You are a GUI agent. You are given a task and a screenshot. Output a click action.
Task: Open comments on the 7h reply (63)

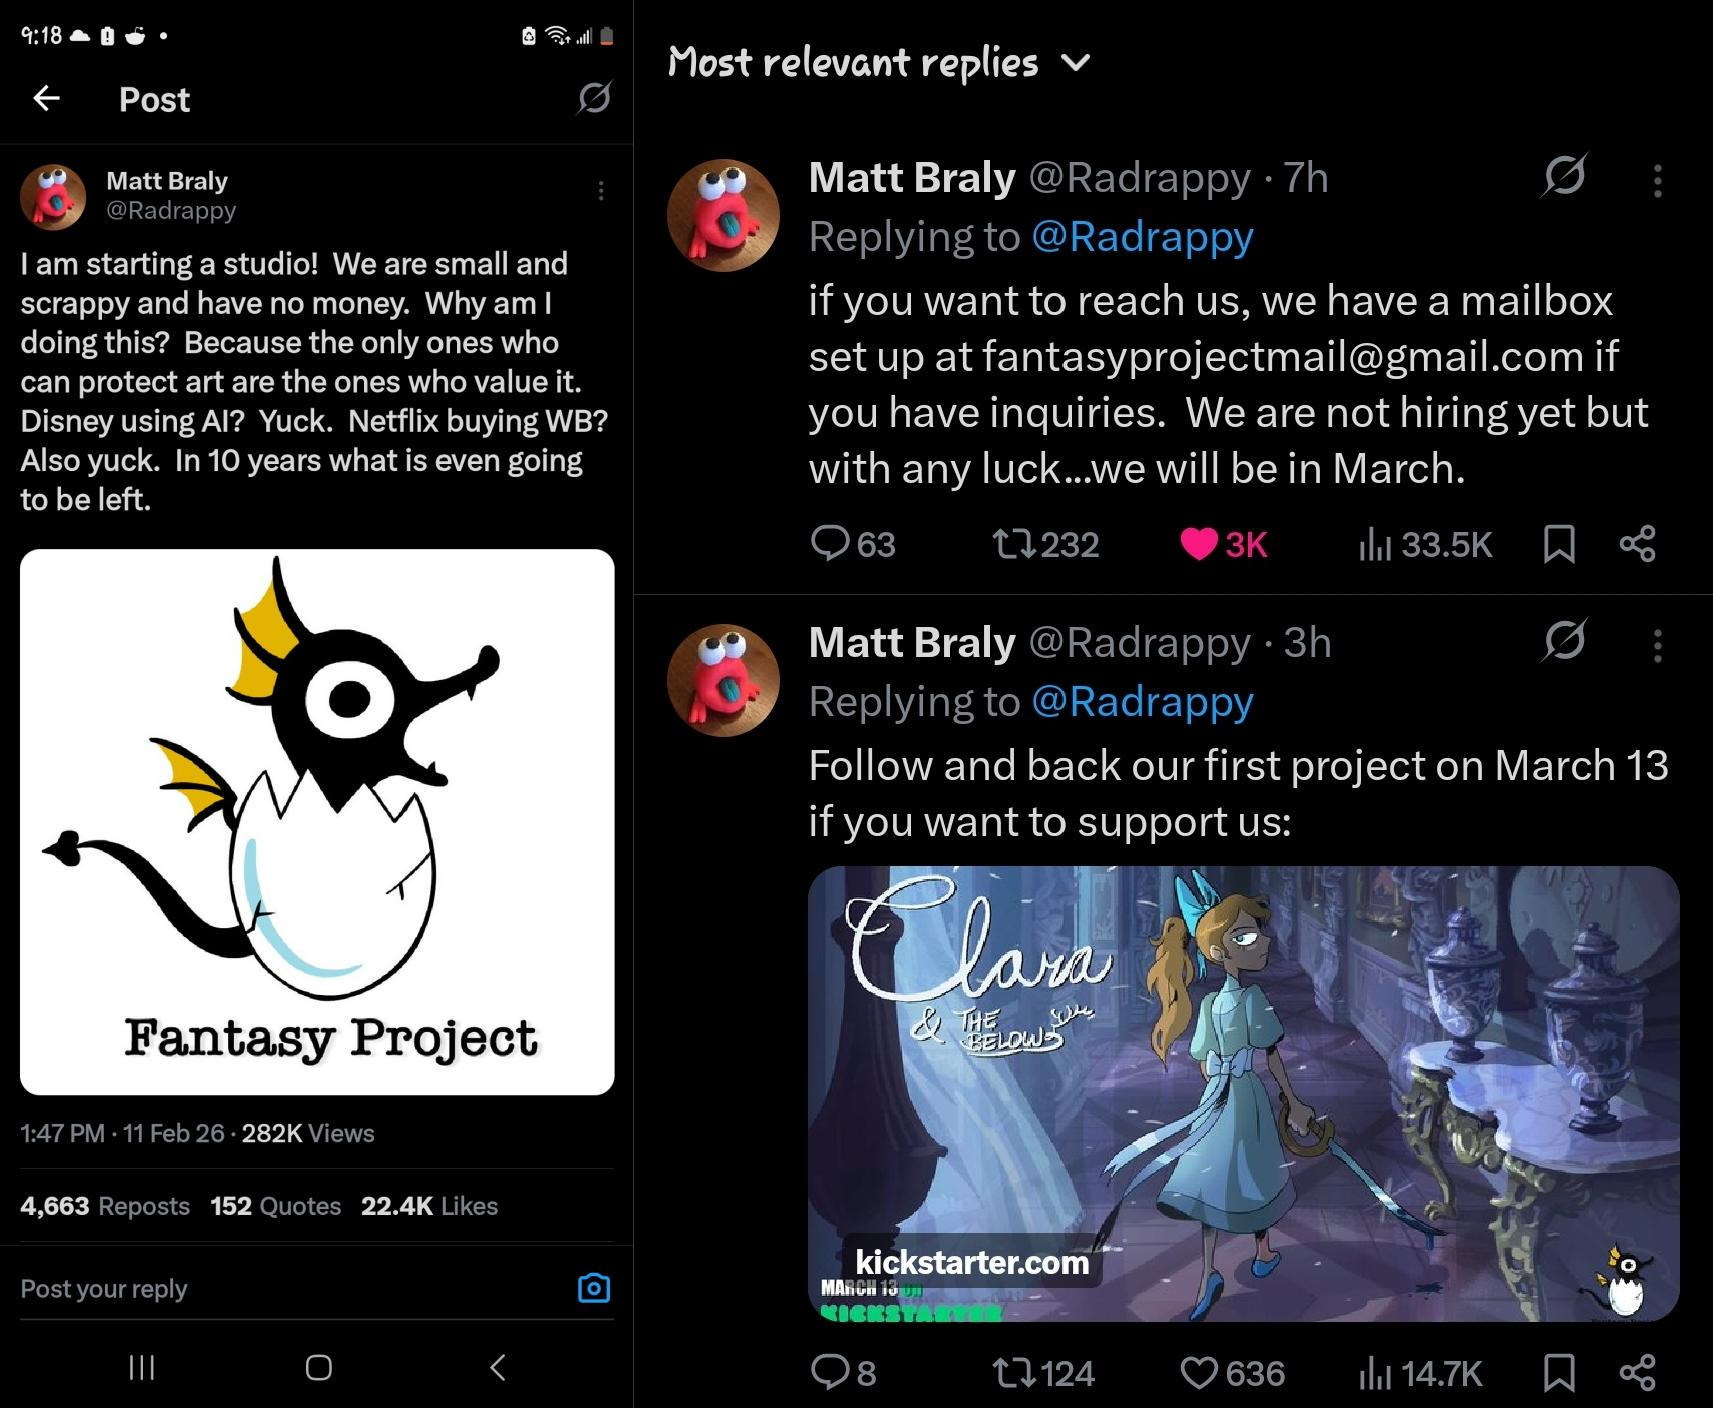(x=852, y=544)
